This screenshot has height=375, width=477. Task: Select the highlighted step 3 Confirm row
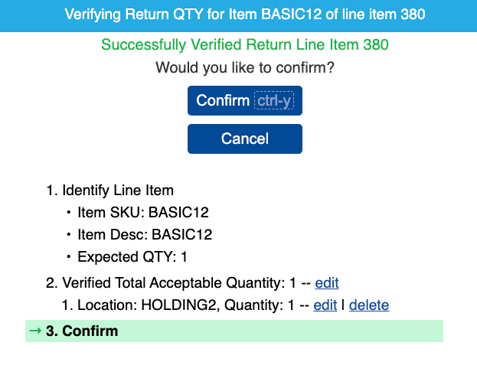pyautogui.click(x=234, y=331)
